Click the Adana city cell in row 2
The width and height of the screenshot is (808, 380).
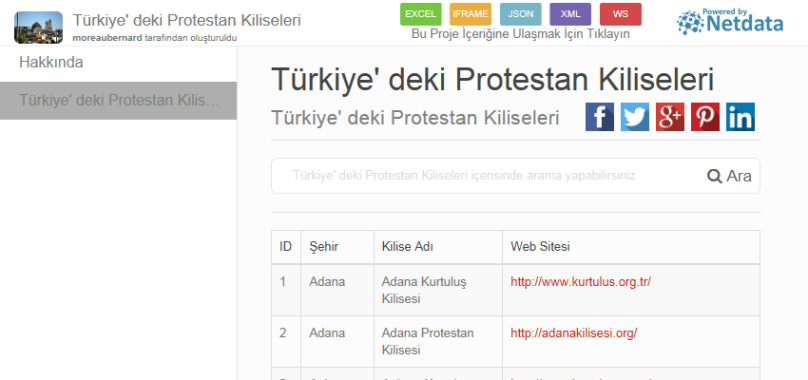pos(338,341)
